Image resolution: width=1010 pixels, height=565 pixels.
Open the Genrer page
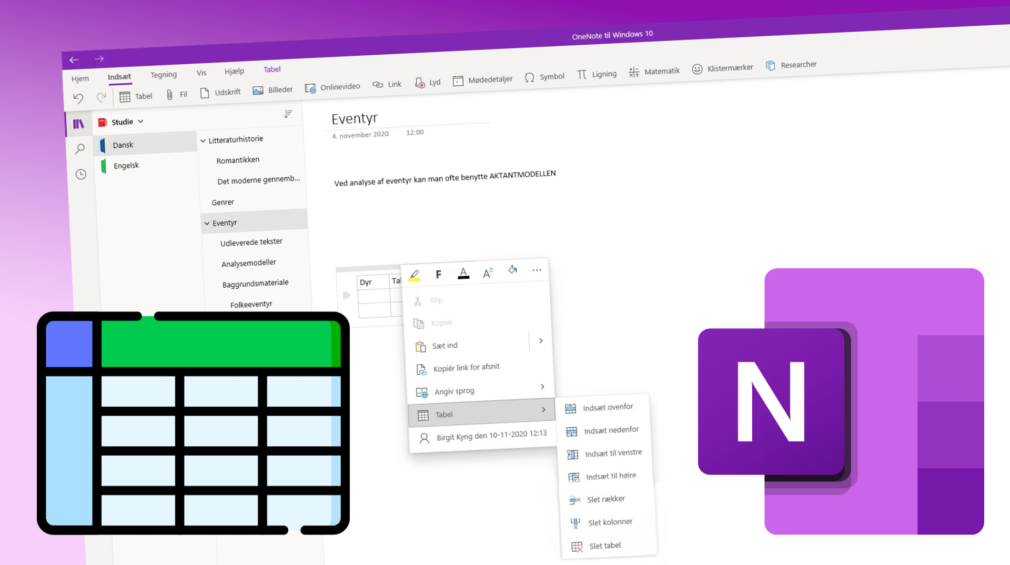tap(223, 202)
